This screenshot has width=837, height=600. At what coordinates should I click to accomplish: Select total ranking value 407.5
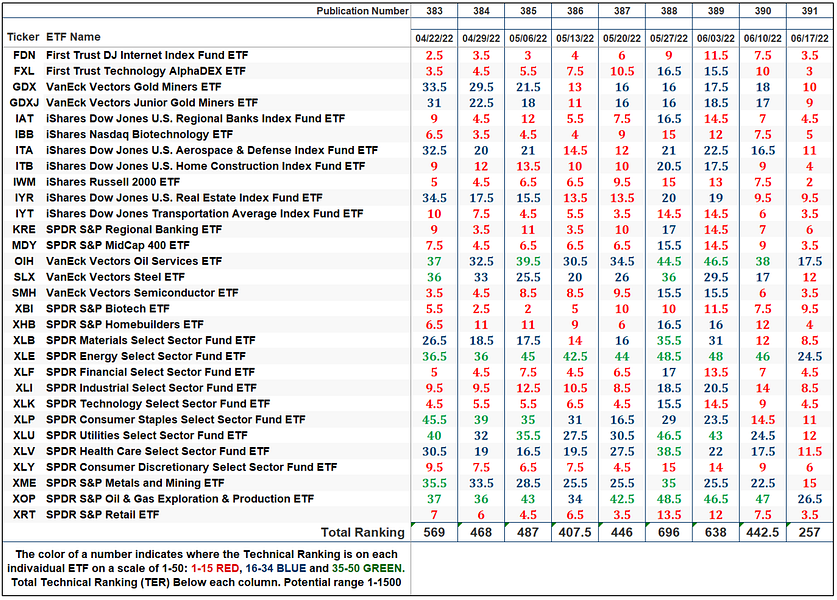click(x=575, y=532)
